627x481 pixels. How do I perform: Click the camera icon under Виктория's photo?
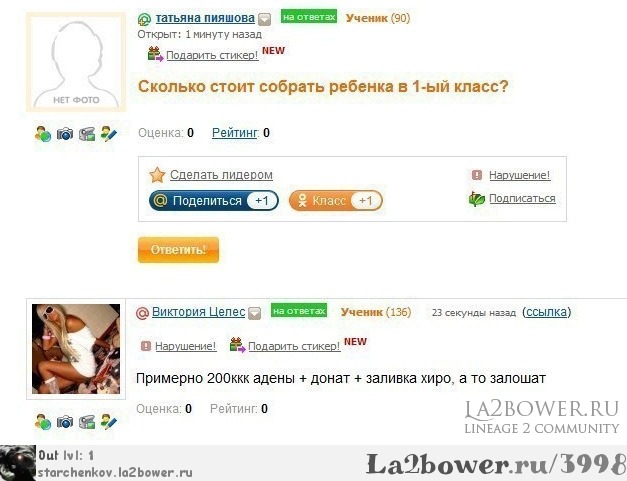65,421
